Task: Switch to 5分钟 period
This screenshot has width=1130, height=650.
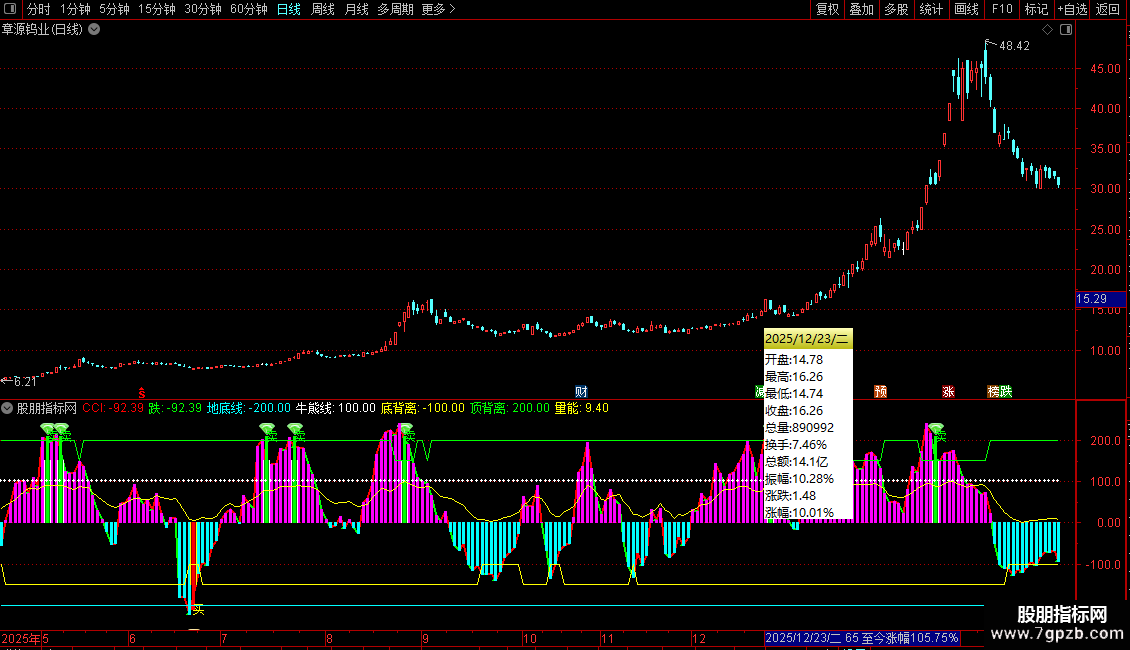Action: tap(114, 9)
